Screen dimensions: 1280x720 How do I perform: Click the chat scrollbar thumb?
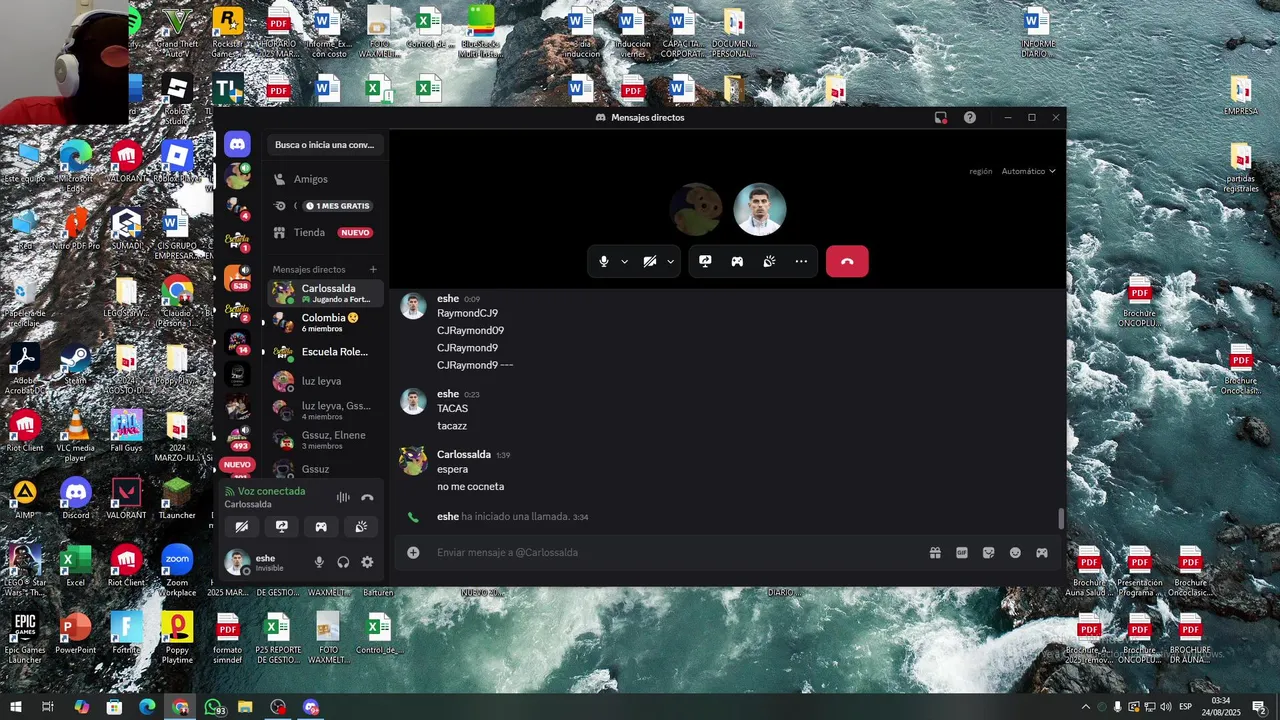point(1061,519)
